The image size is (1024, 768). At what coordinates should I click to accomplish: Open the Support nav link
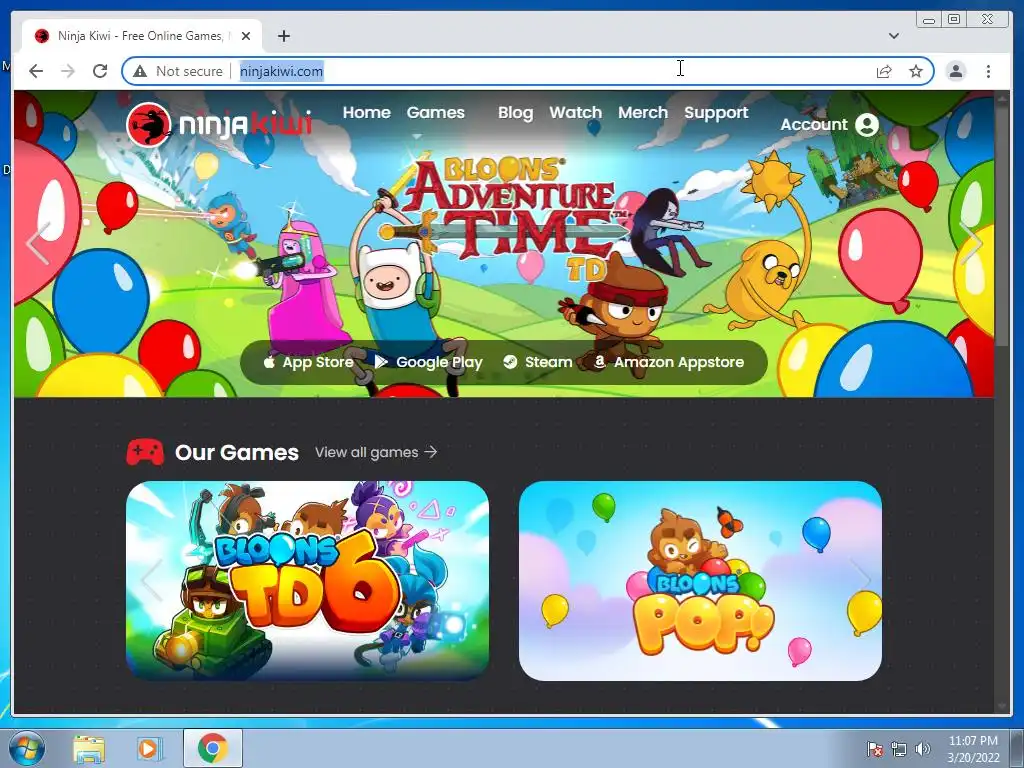[x=716, y=112]
